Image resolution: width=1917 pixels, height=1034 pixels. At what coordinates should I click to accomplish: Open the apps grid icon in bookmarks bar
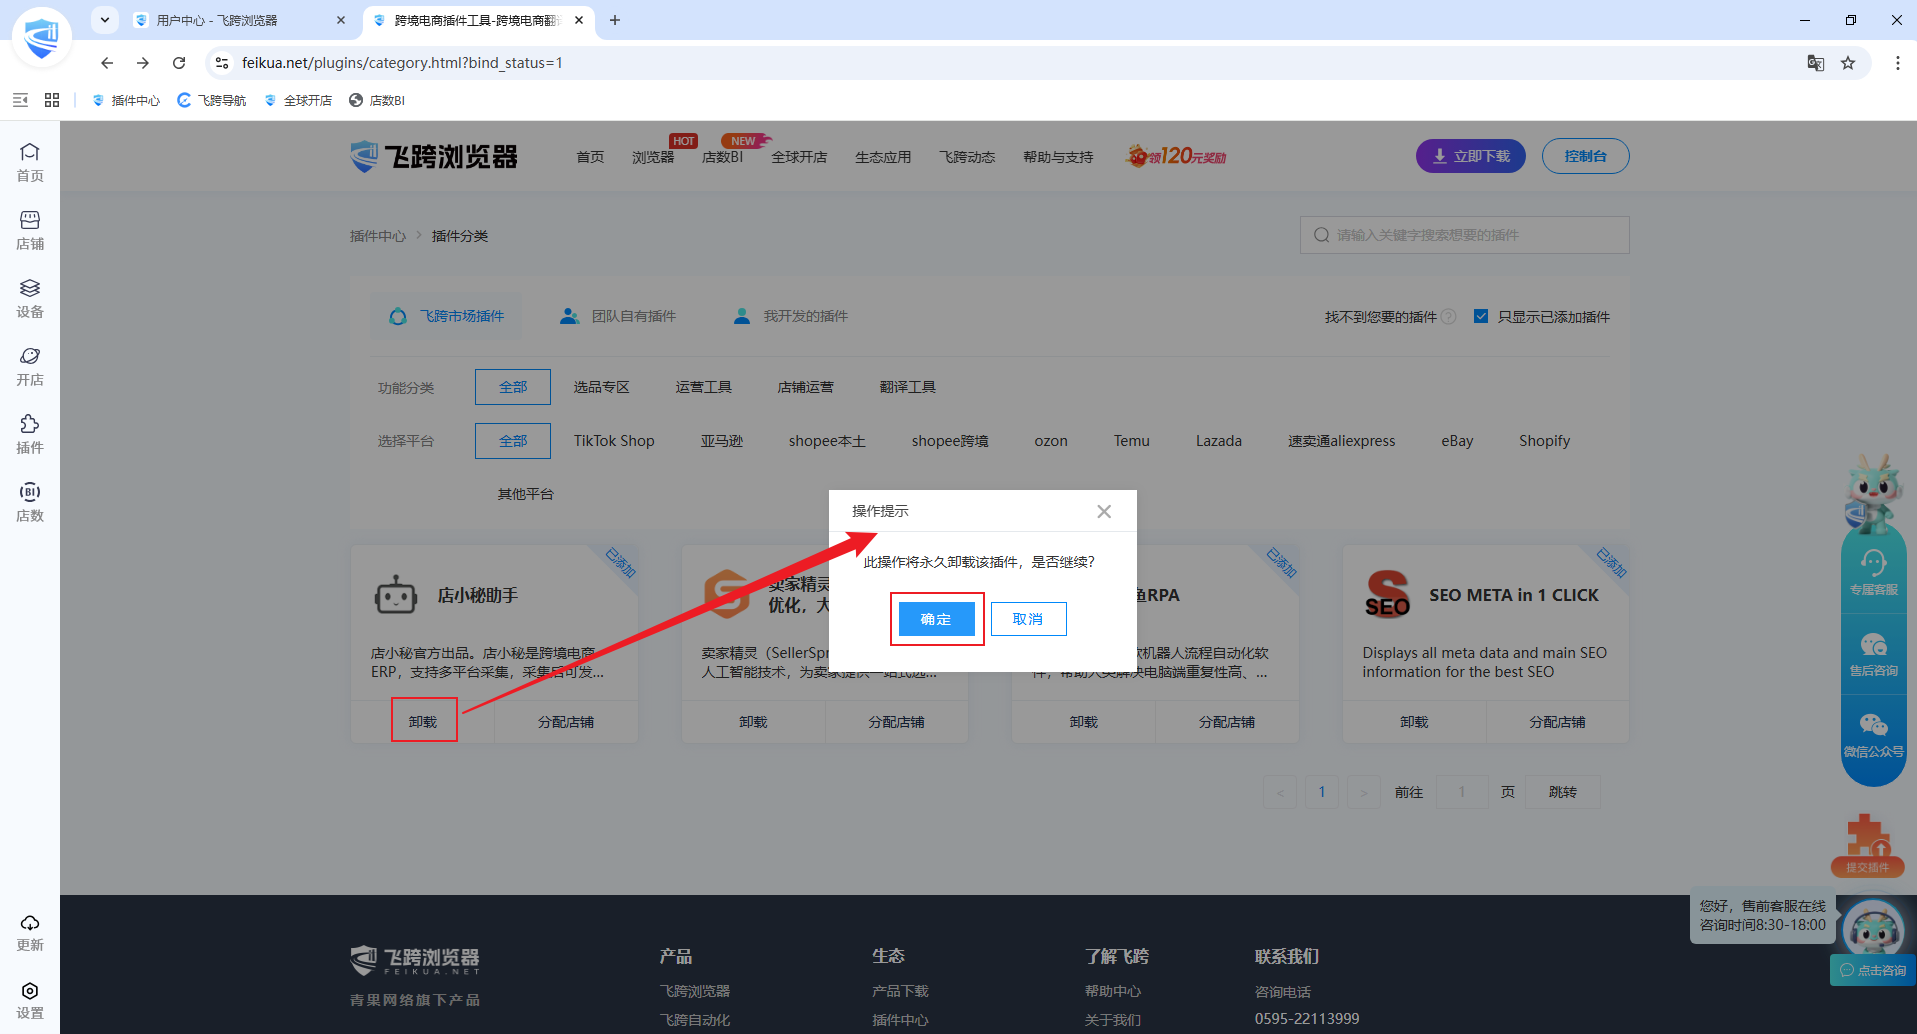[52, 100]
